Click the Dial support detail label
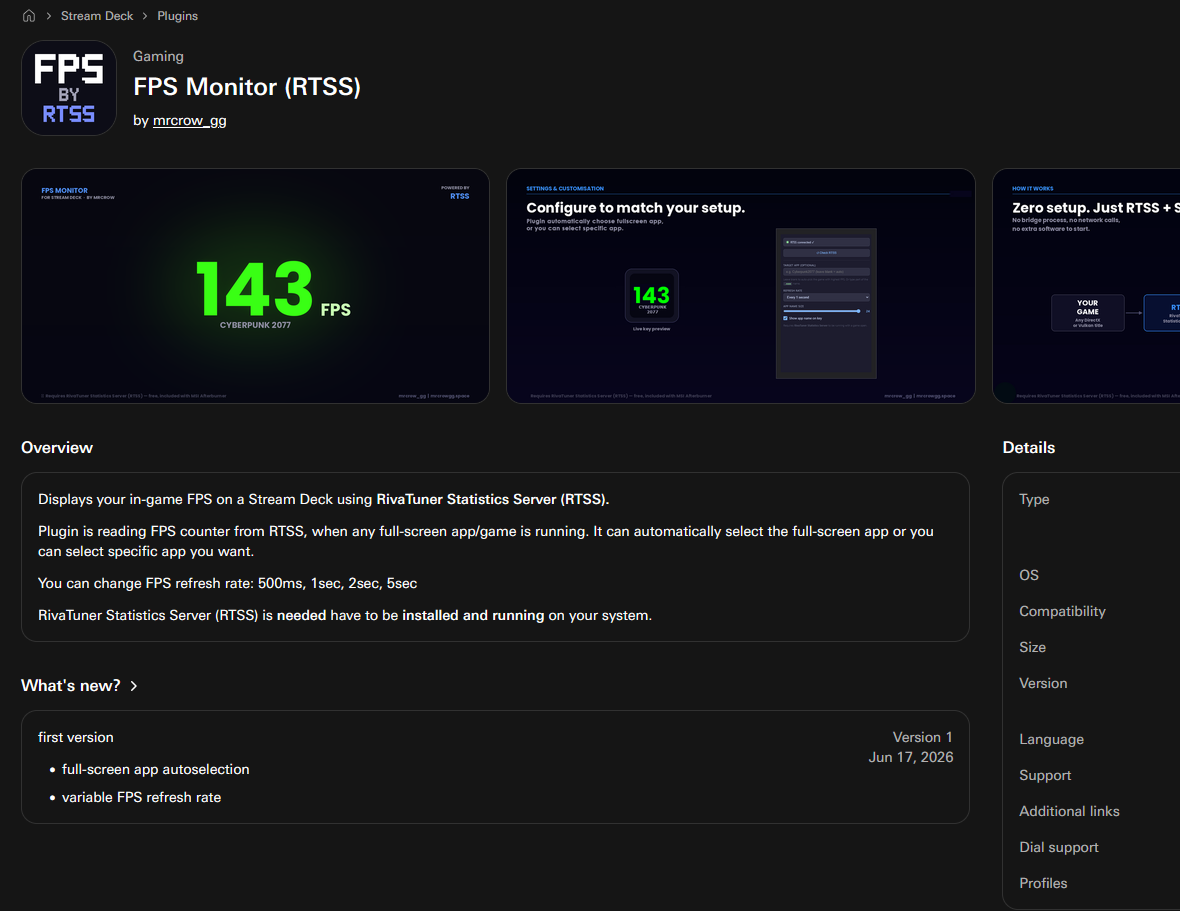Viewport: 1180px width, 911px height. coord(1058,848)
